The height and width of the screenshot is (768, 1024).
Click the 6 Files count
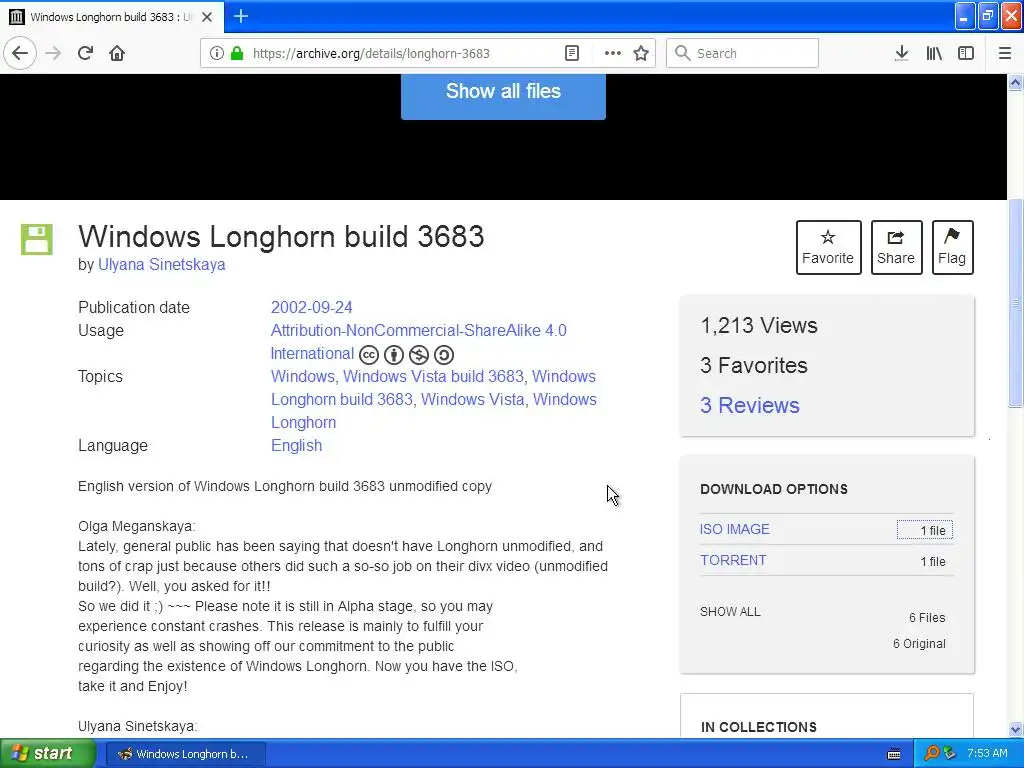(927, 618)
